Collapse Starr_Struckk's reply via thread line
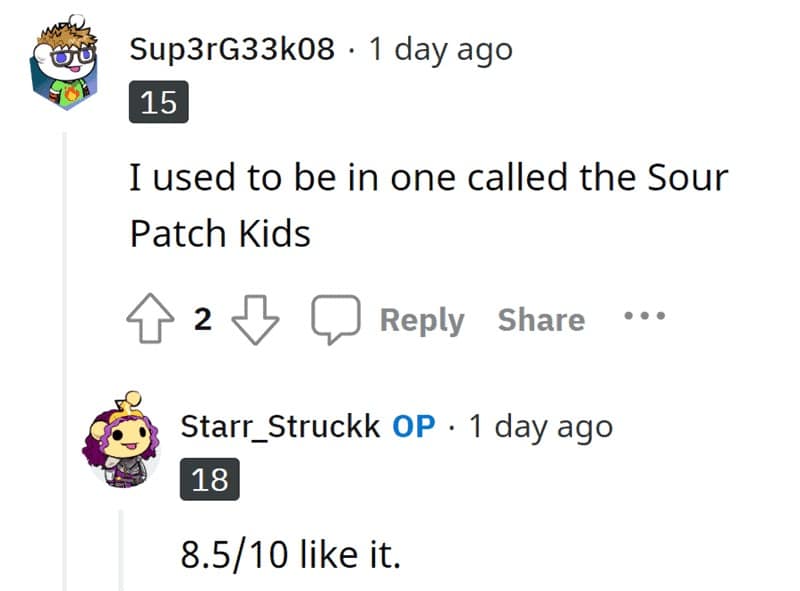The image size is (800, 591). (121, 549)
